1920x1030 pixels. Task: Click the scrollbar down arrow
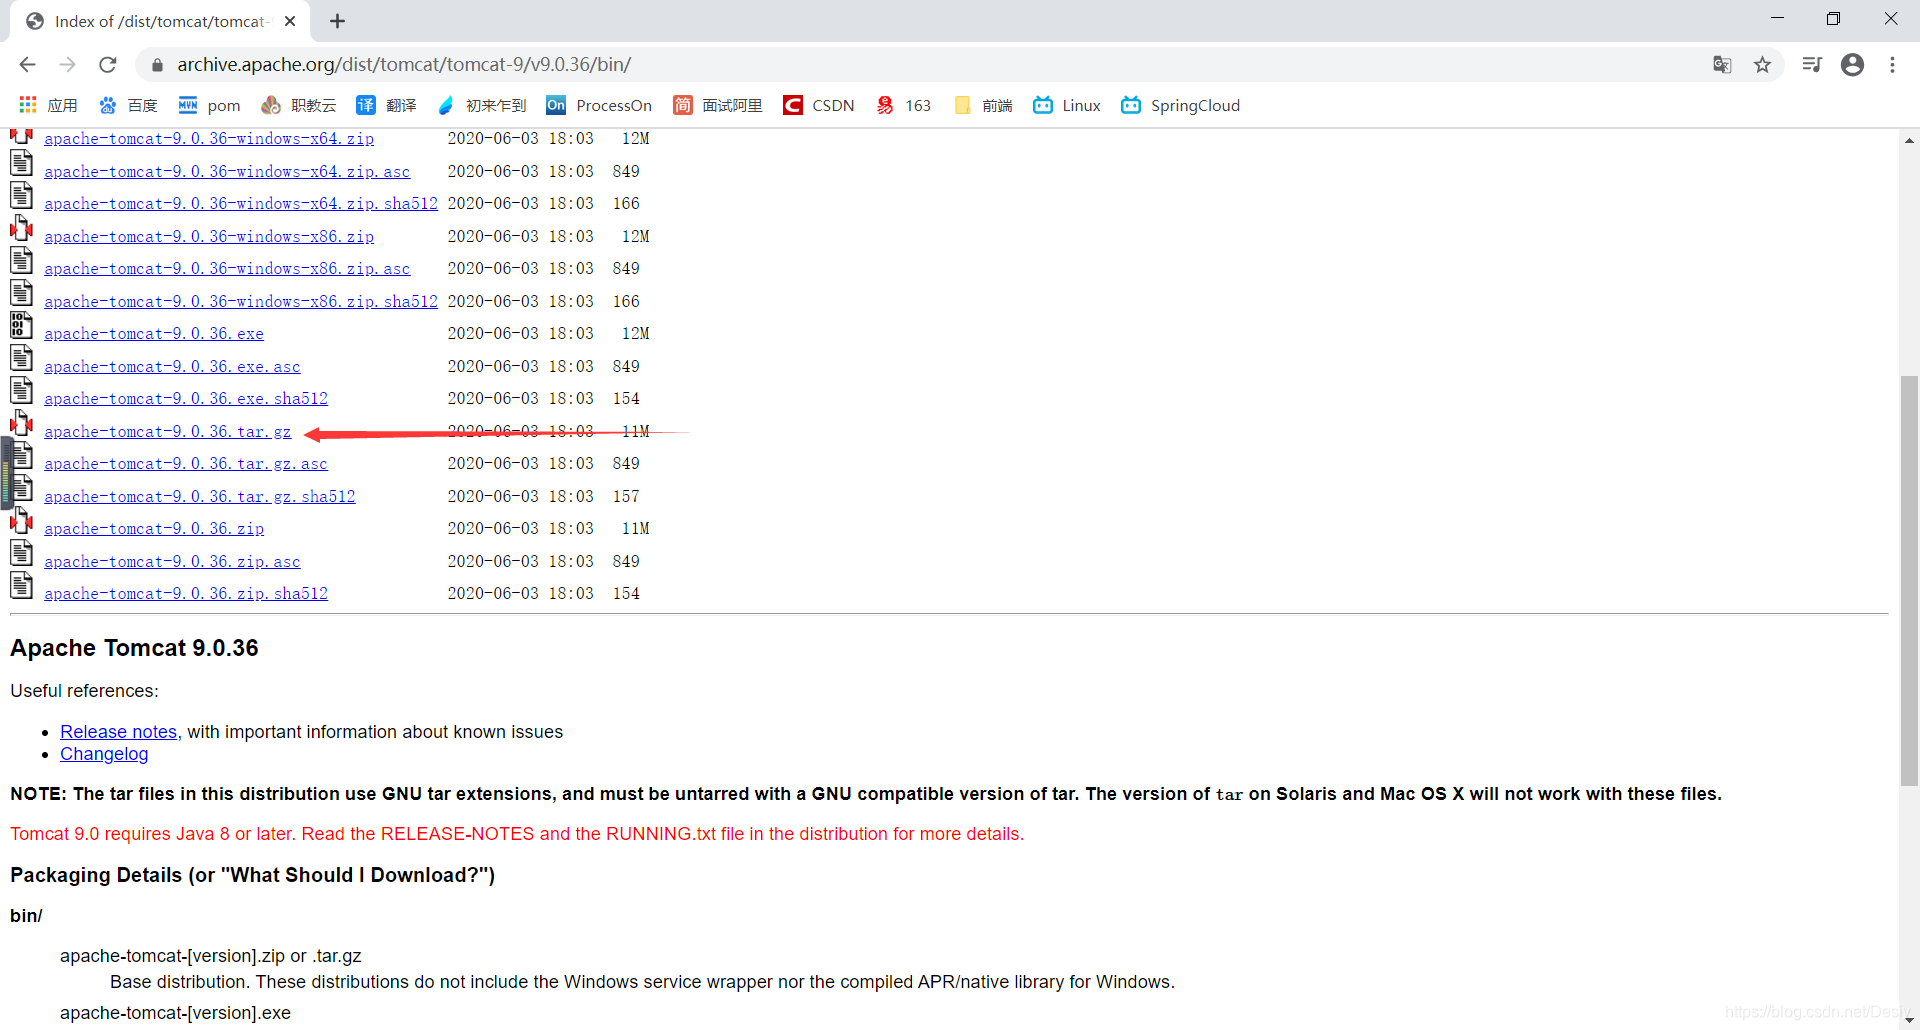(x=1909, y=1019)
